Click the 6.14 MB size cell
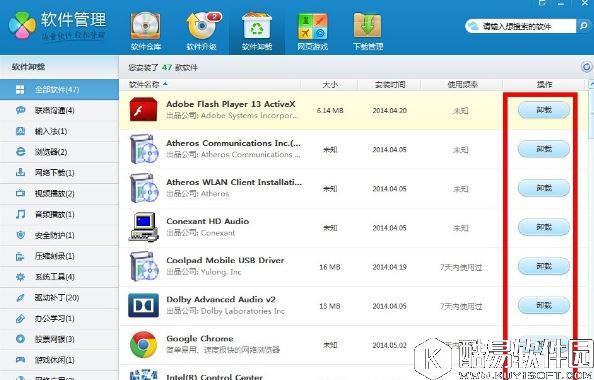This screenshot has height=380, width=594. [x=330, y=110]
